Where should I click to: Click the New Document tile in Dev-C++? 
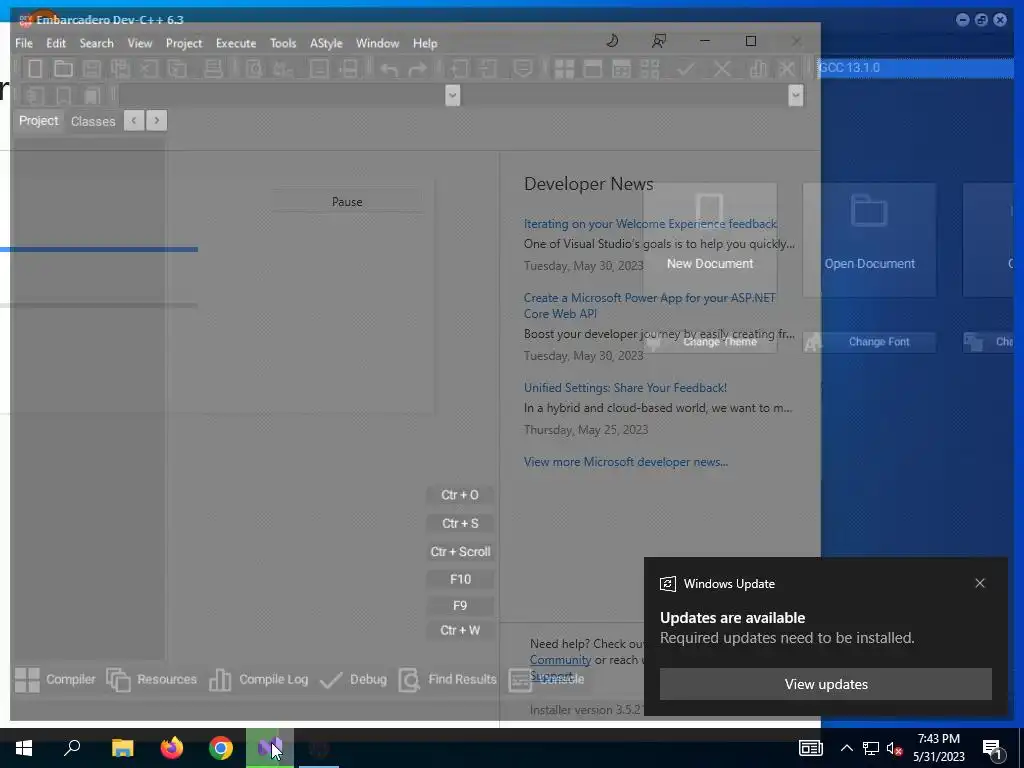[x=710, y=240]
